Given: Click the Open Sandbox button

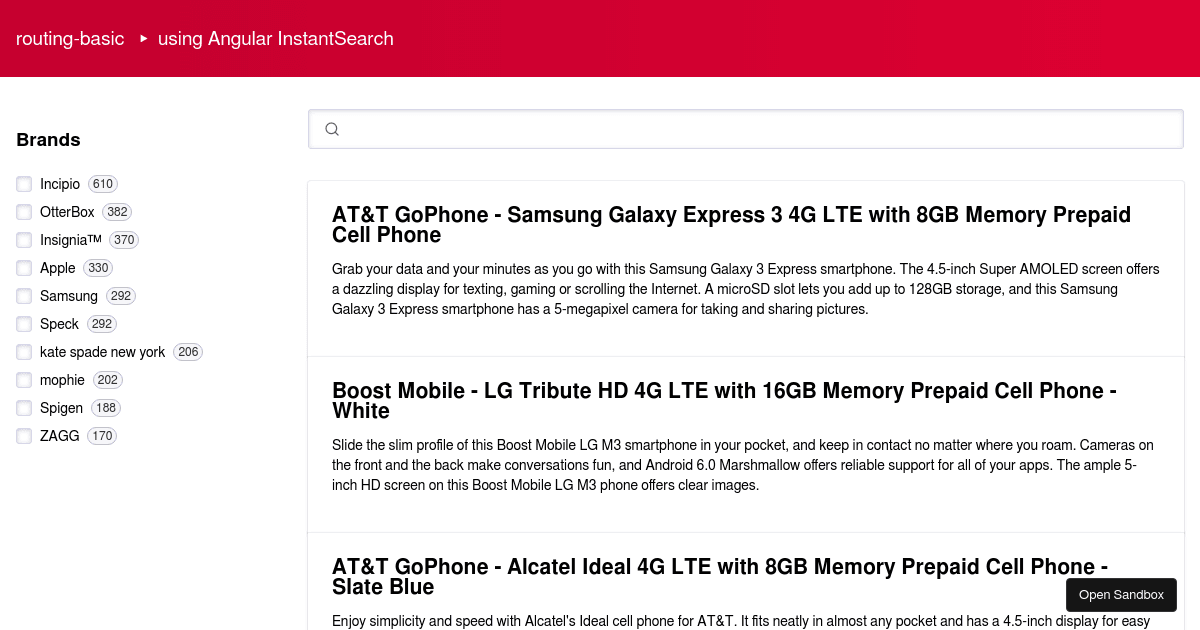Looking at the screenshot, I should tap(1121, 595).
